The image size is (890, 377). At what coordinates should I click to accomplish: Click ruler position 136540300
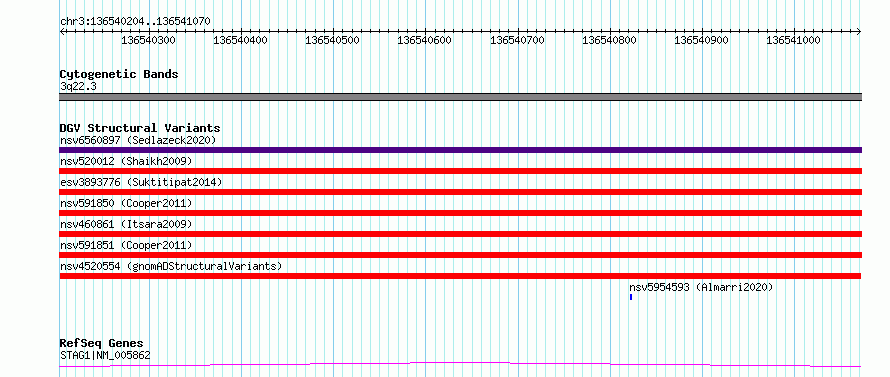[149, 40]
